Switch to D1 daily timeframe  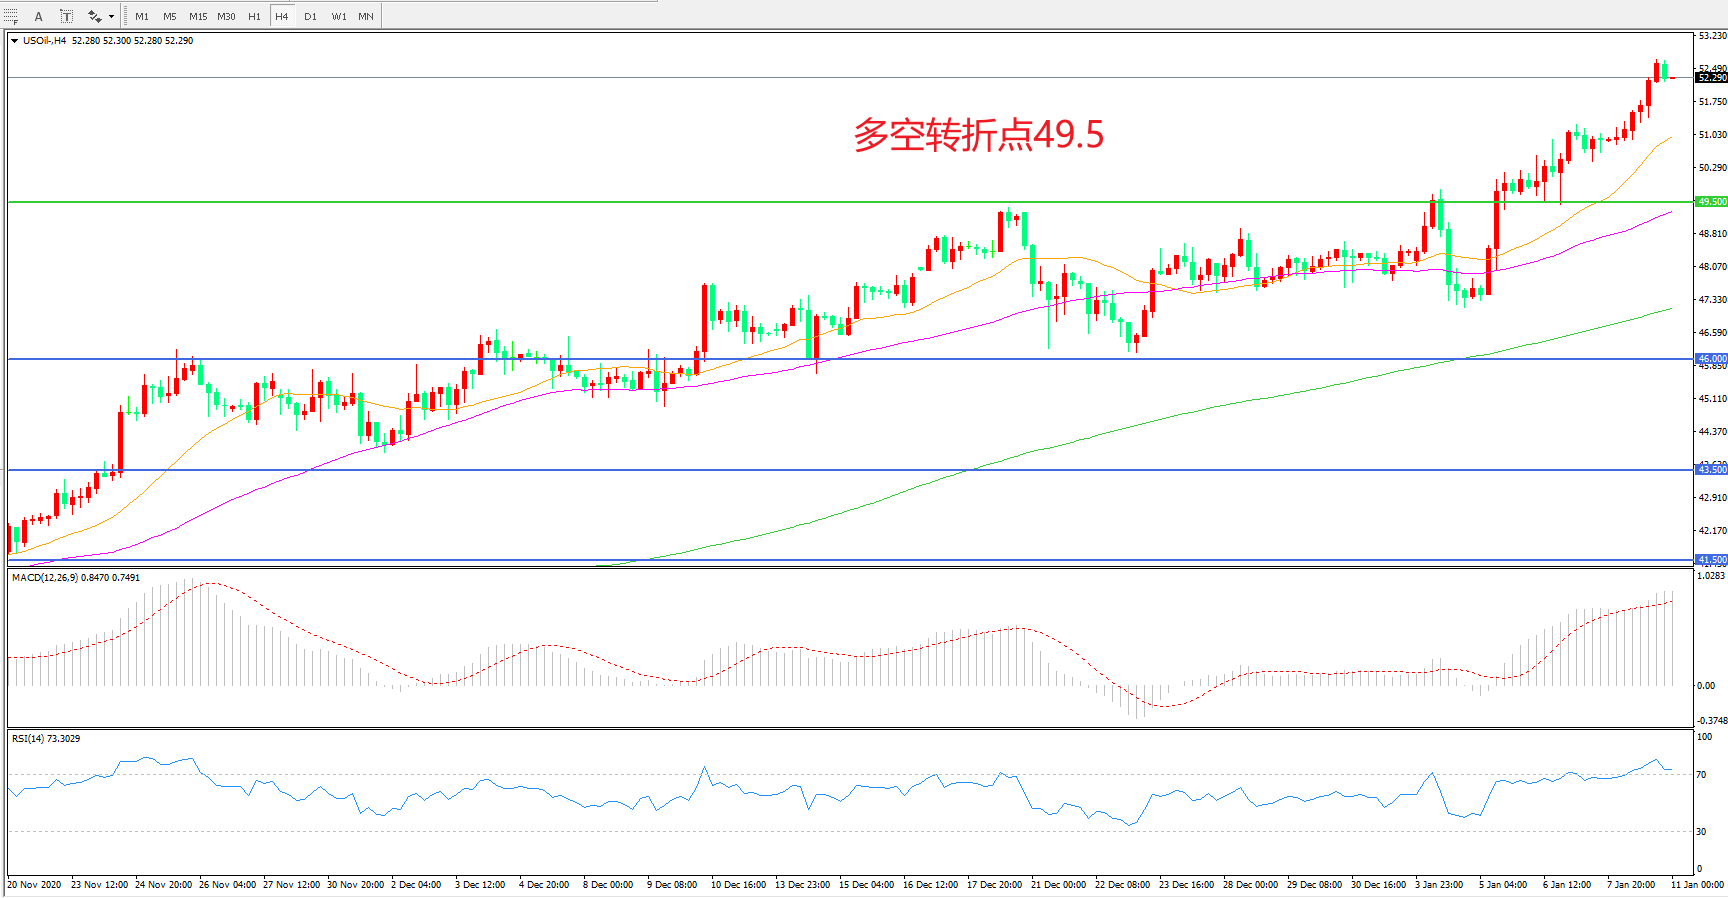coord(310,16)
